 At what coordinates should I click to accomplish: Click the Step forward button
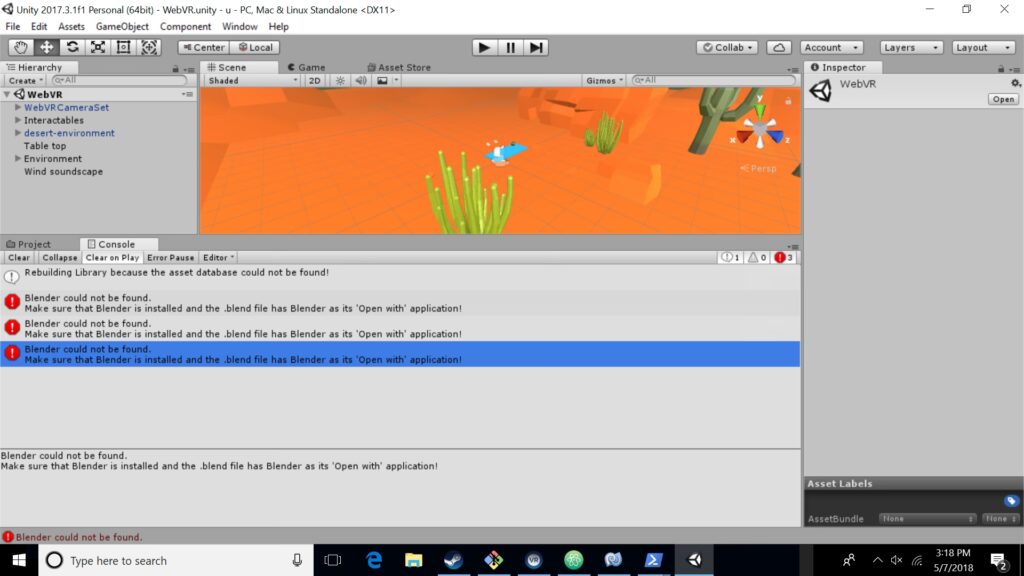pyautogui.click(x=536, y=47)
